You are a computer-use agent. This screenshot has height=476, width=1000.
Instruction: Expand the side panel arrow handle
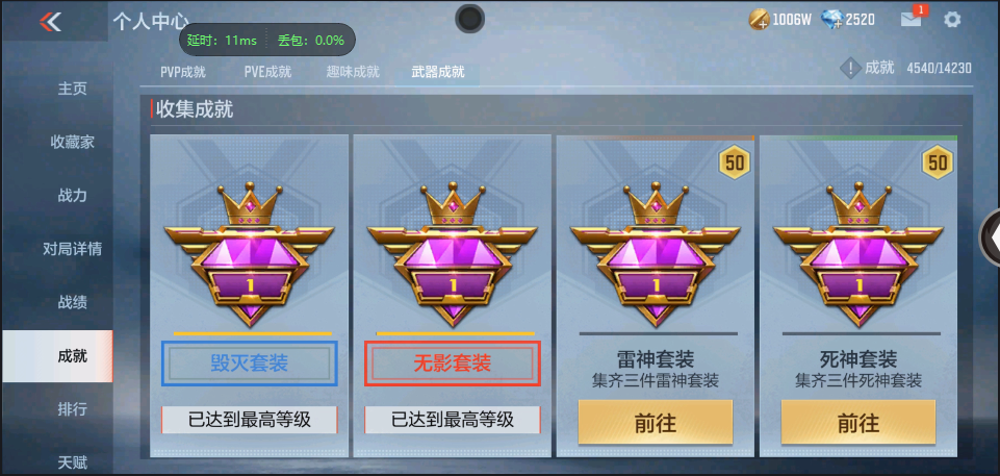(x=990, y=237)
